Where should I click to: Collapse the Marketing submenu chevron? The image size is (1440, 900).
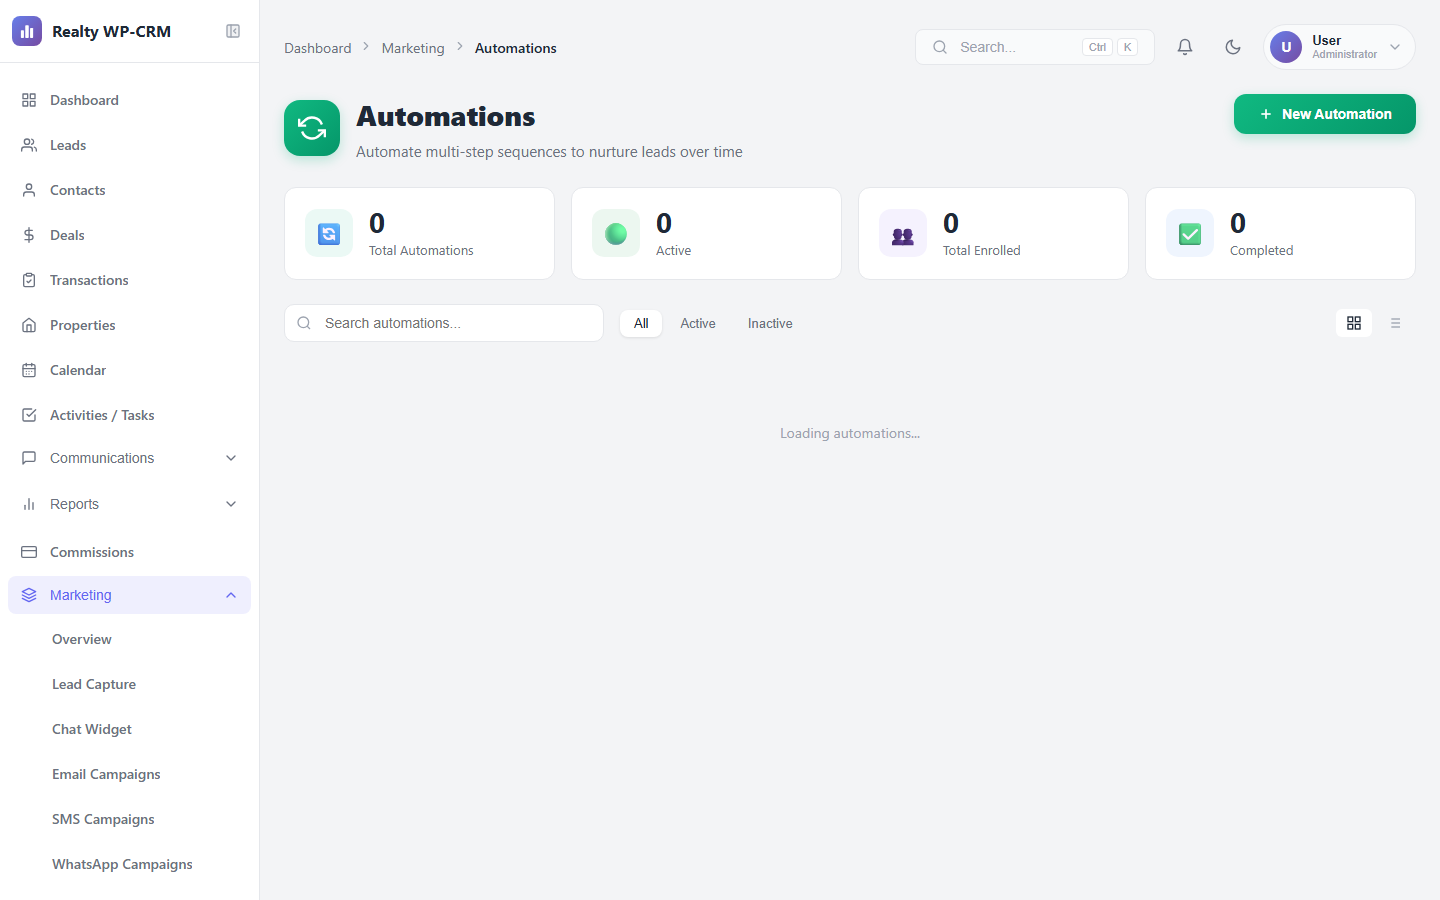click(231, 595)
